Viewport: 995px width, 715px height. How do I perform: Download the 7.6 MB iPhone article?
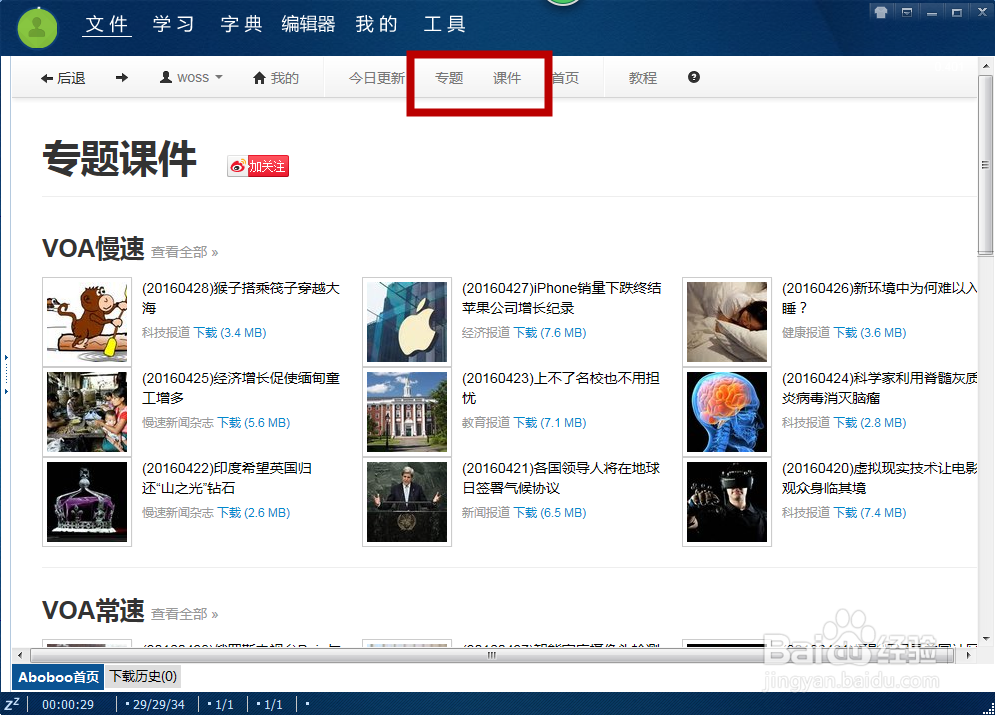pos(550,332)
